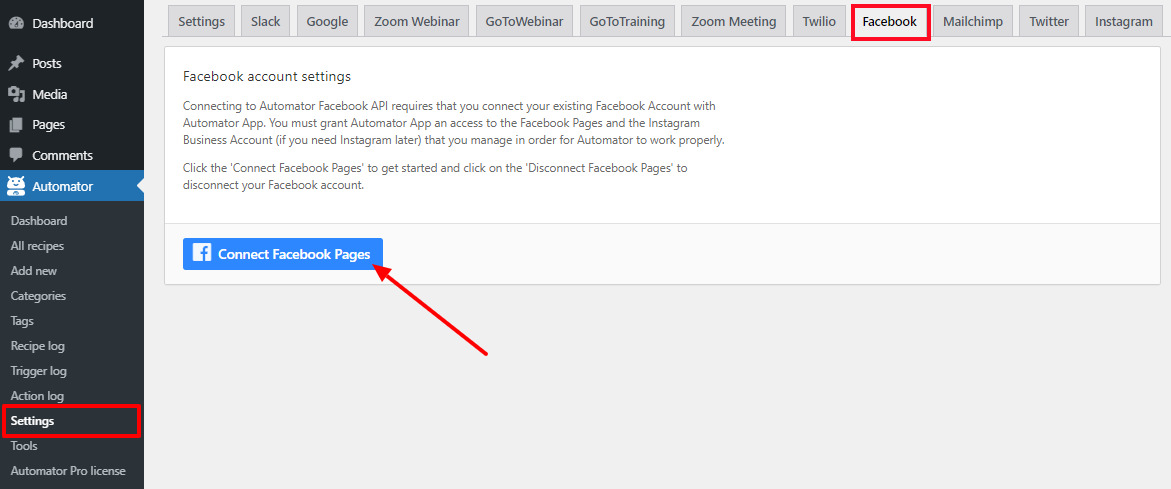Click the Posts pushpin icon
The height and width of the screenshot is (489, 1171).
coord(16,63)
